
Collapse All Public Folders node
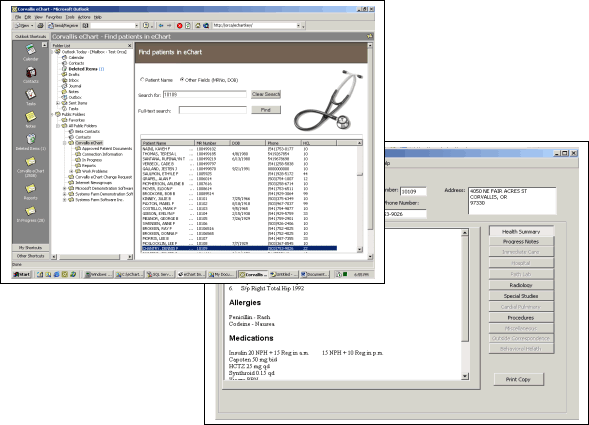tap(58, 126)
